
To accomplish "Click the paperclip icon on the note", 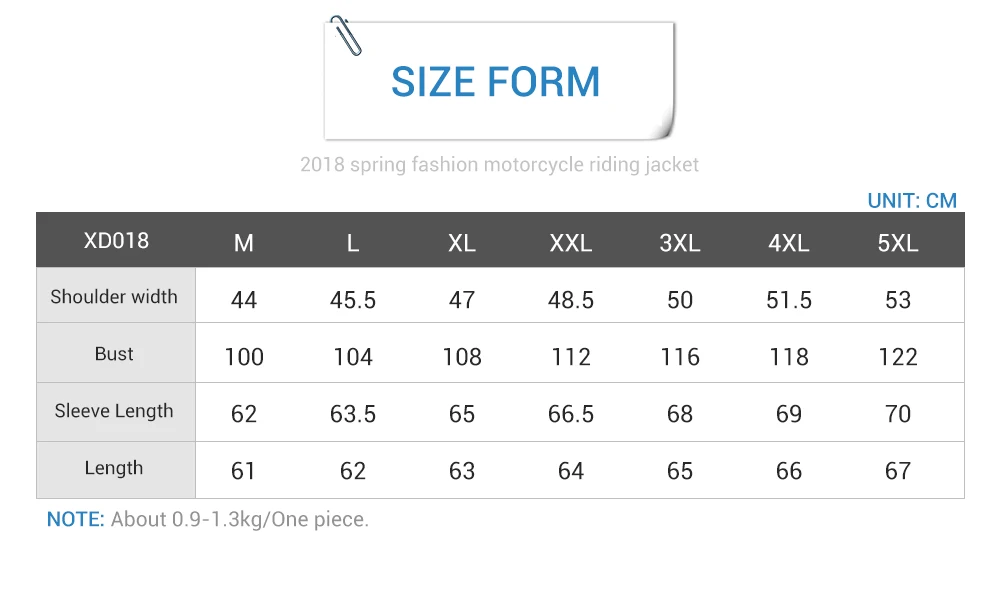I will click(346, 36).
